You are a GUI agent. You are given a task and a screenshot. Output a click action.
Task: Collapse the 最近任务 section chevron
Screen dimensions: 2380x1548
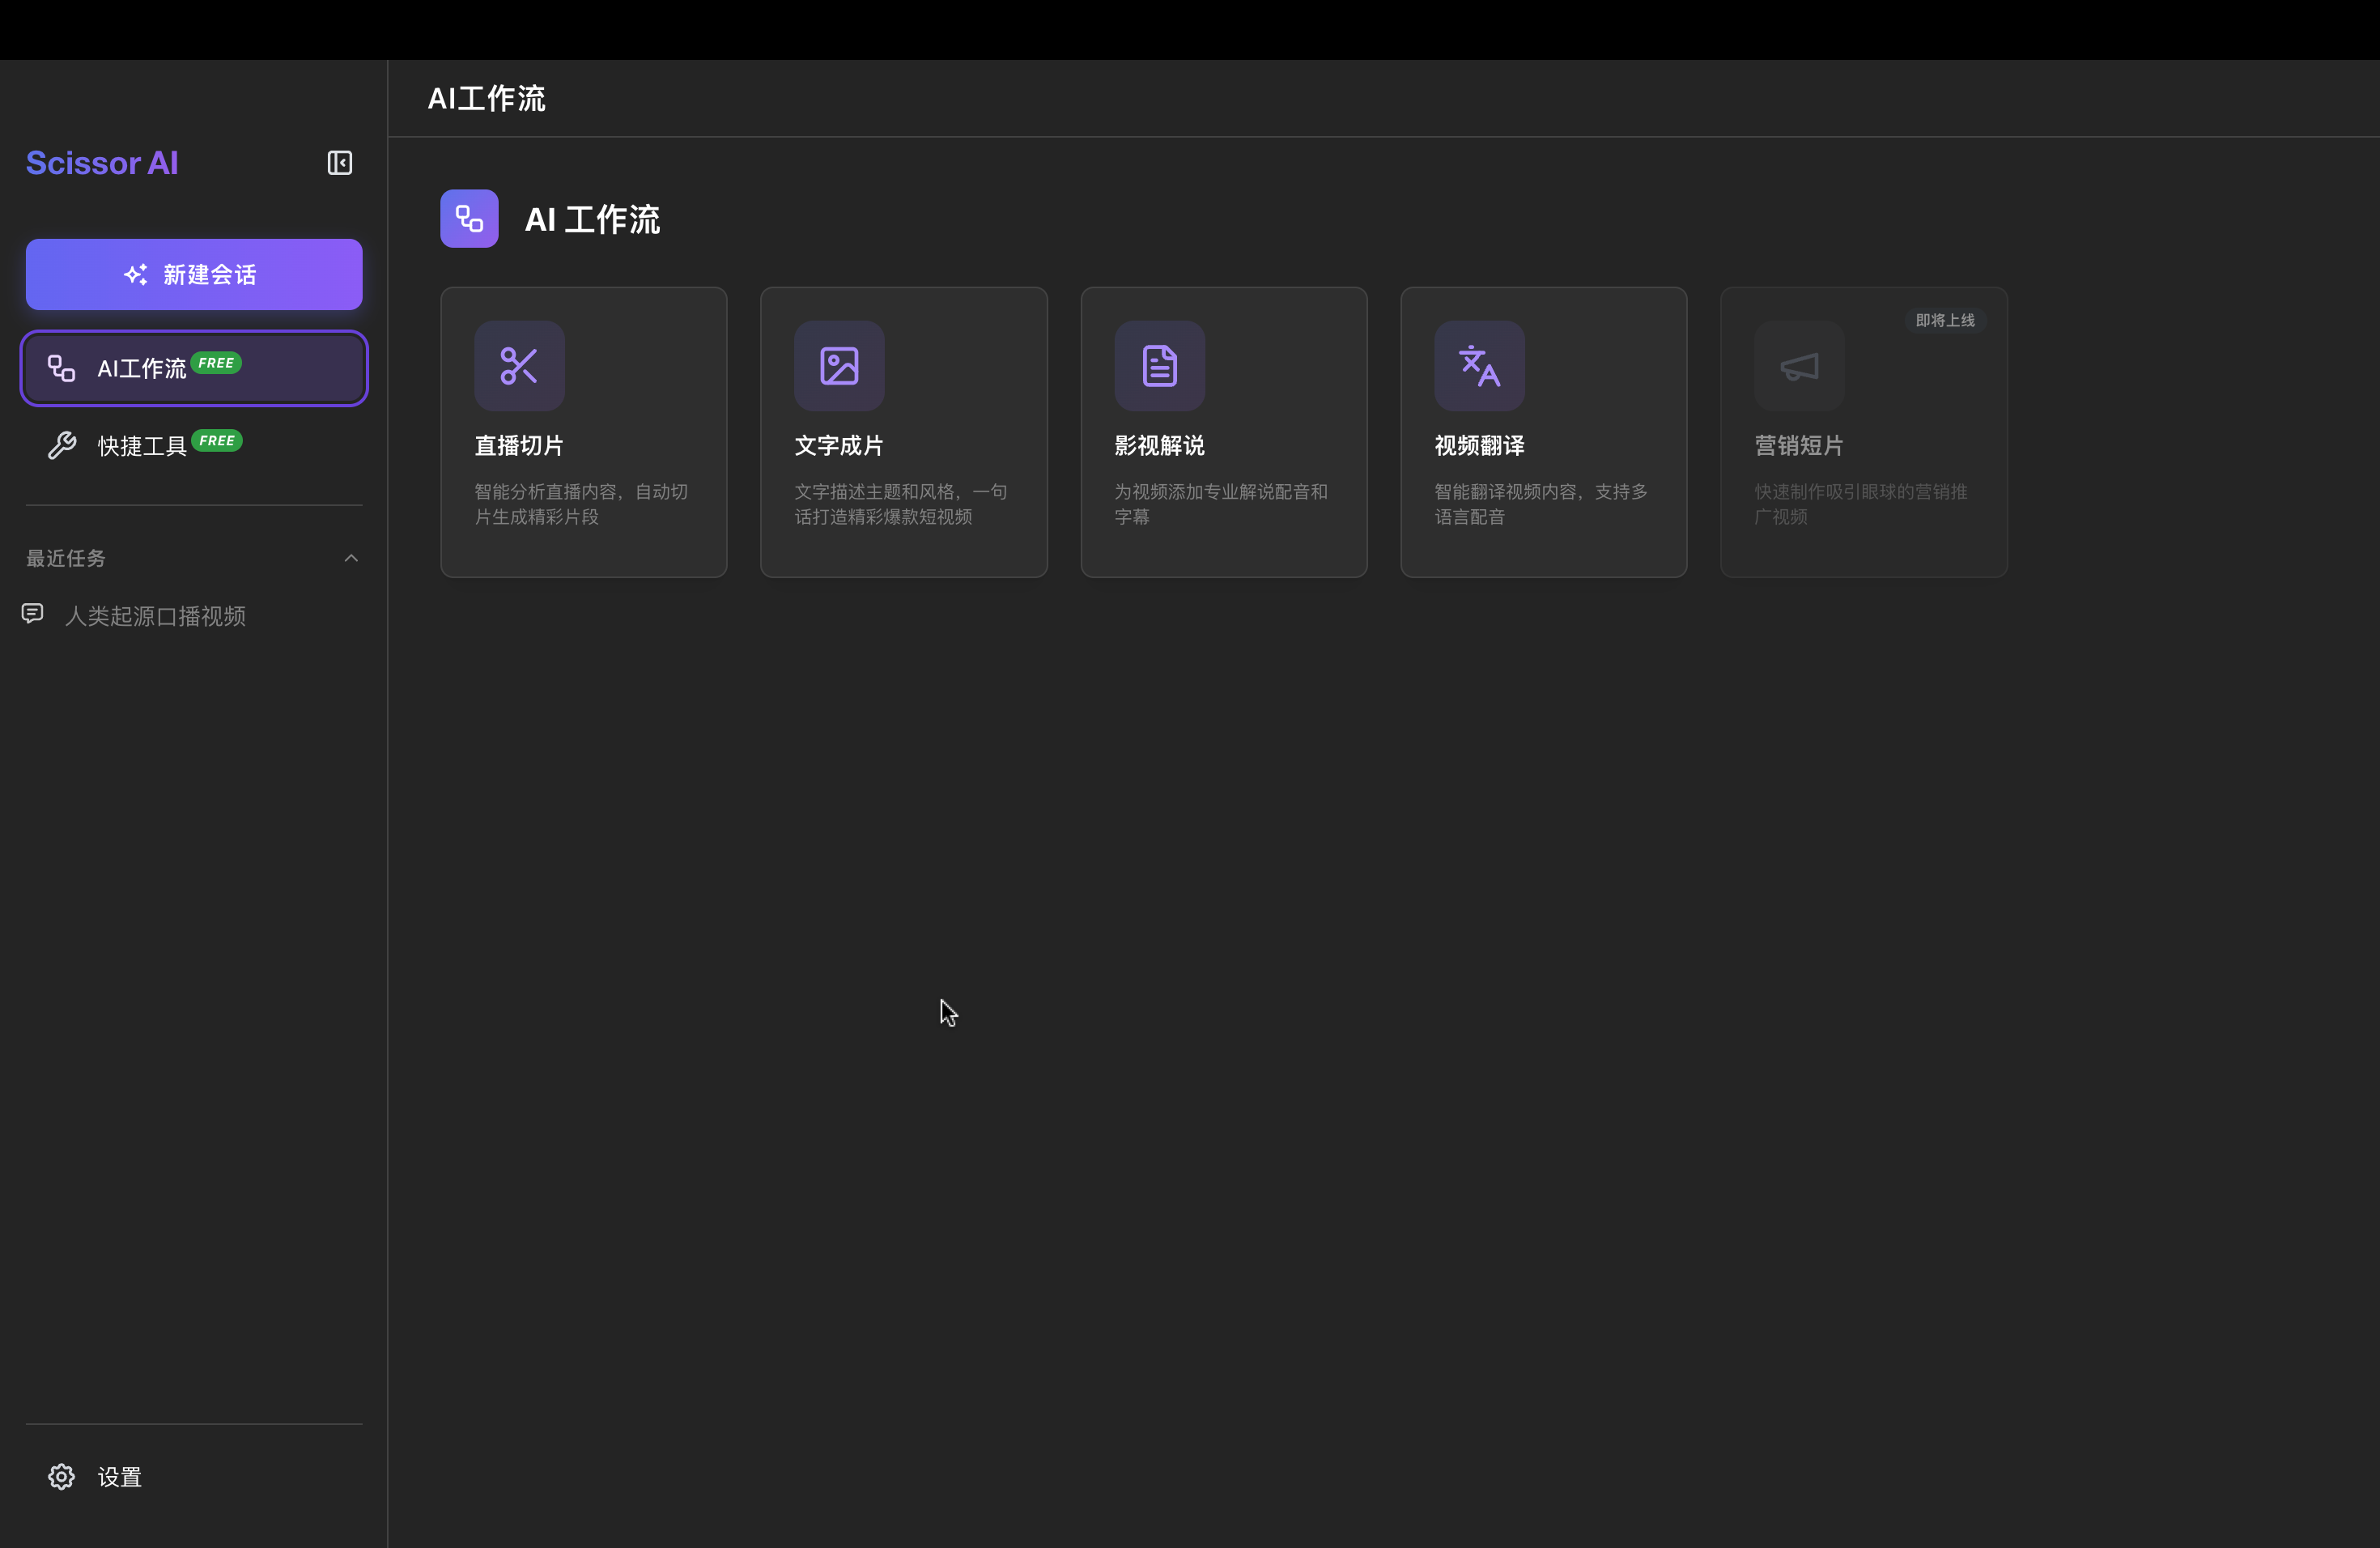[351, 558]
